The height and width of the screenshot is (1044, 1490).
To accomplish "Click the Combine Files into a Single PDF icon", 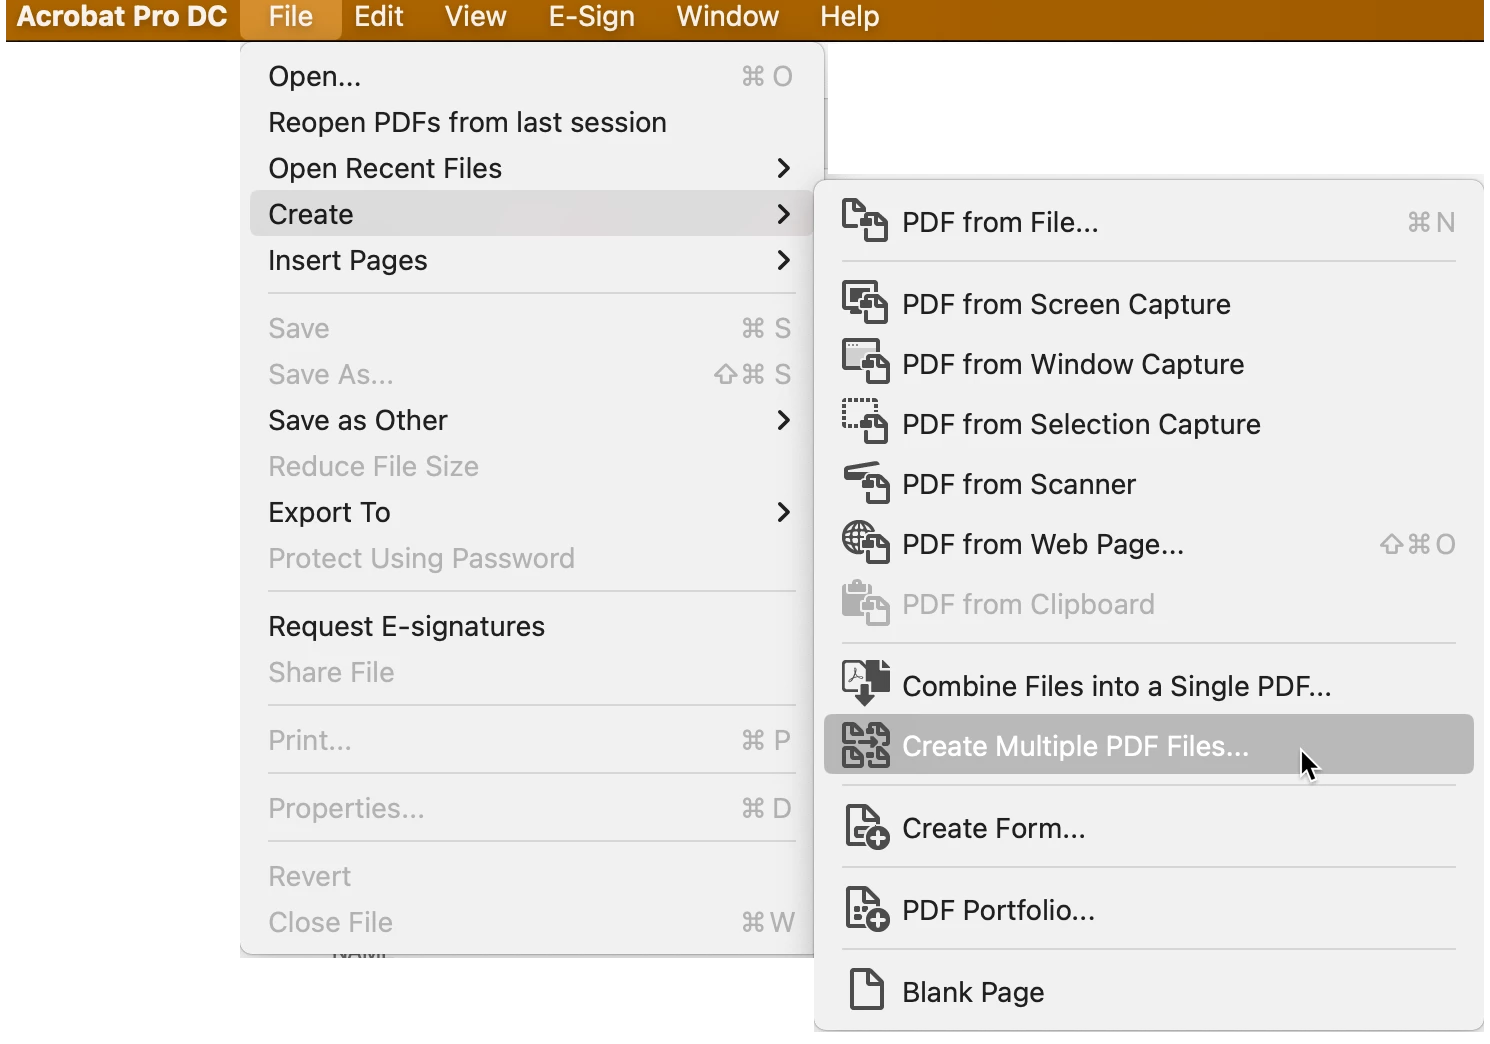I will 865,683.
